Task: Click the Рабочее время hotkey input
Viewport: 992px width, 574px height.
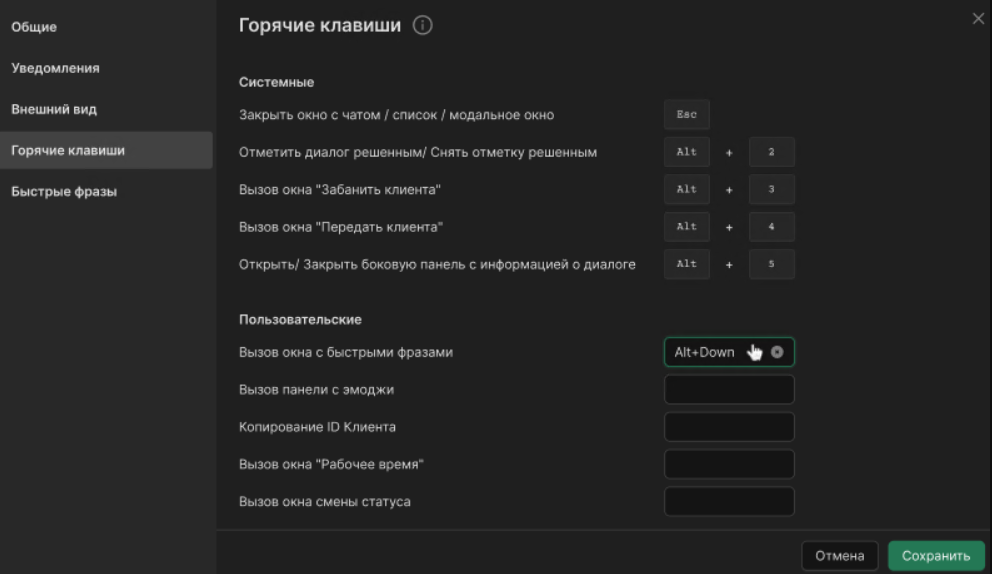Action: pos(729,464)
